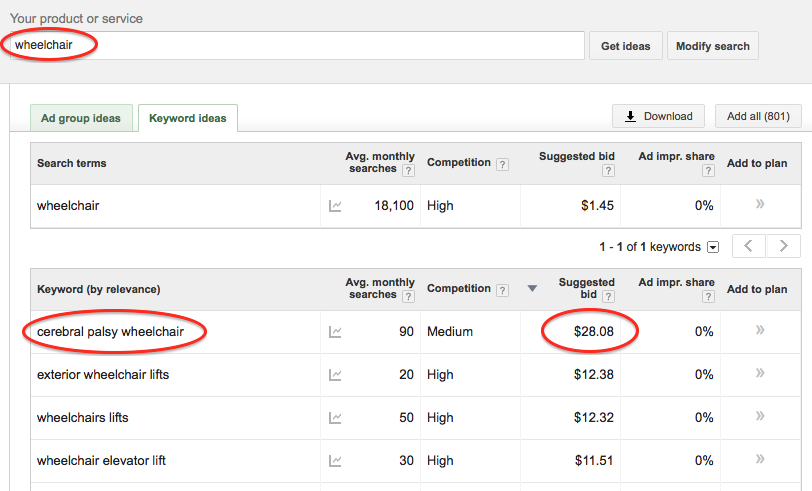This screenshot has height=491, width=812.
Task: Go to next page of search terms
Action: [x=785, y=246]
